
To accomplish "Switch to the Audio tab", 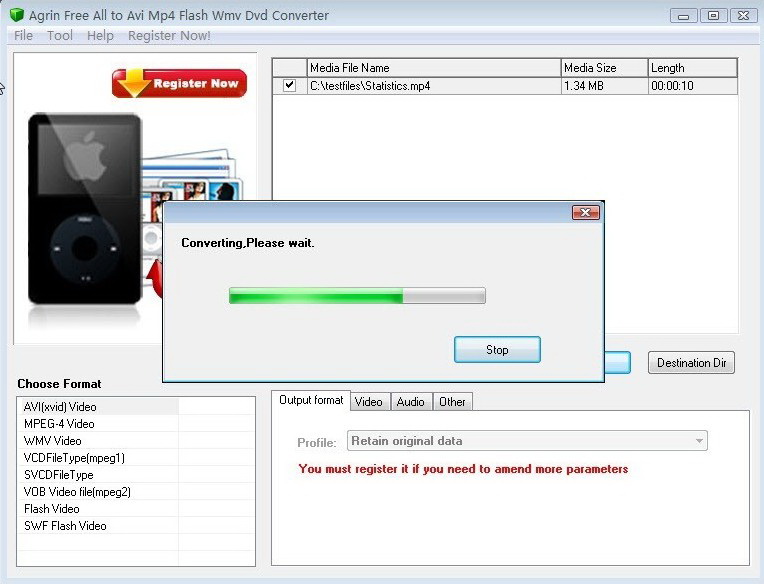I will (x=410, y=402).
